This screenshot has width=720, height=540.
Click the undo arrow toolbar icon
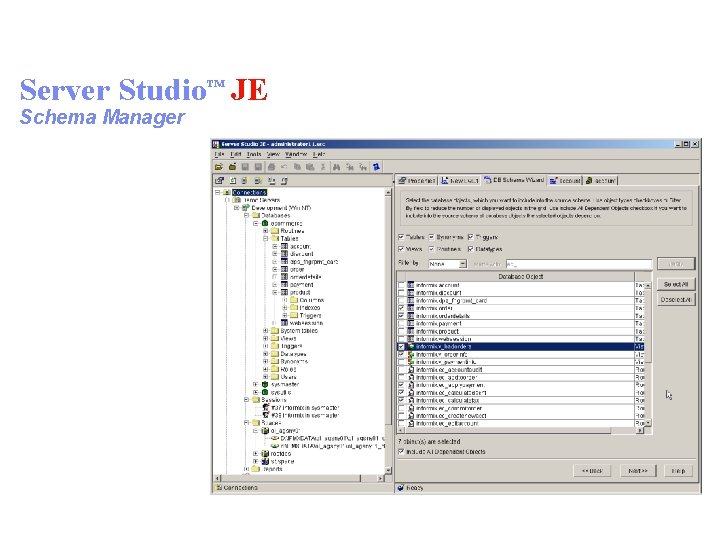pyautogui.click(x=284, y=167)
